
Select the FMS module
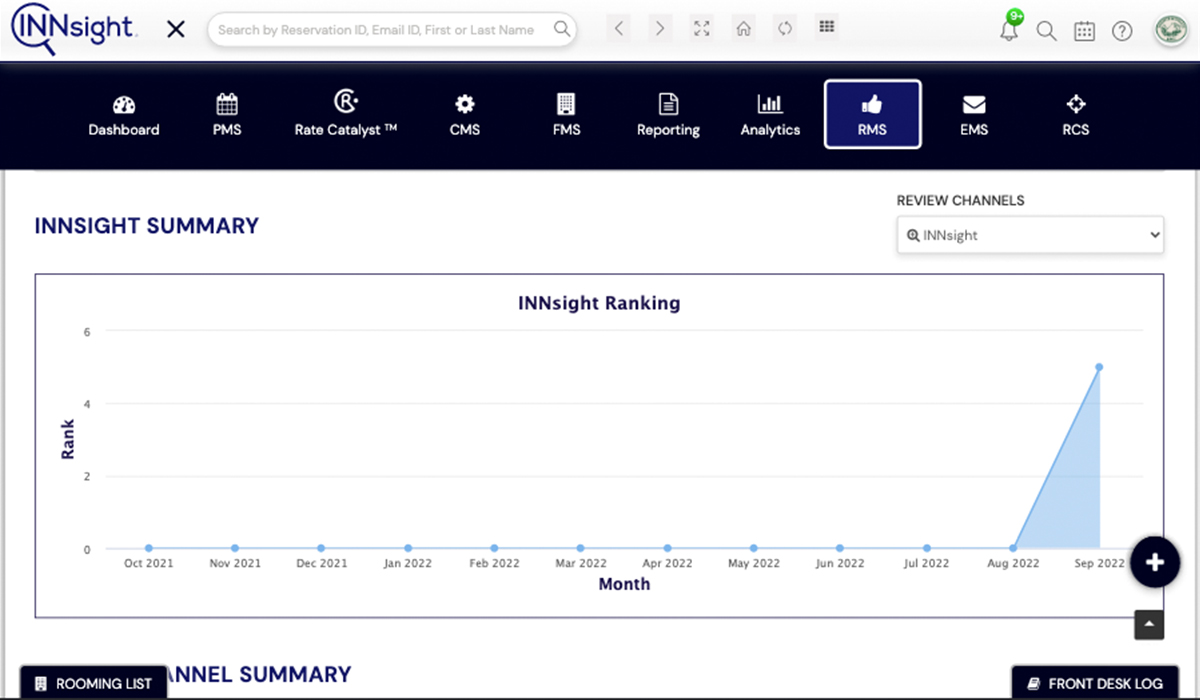(566, 115)
